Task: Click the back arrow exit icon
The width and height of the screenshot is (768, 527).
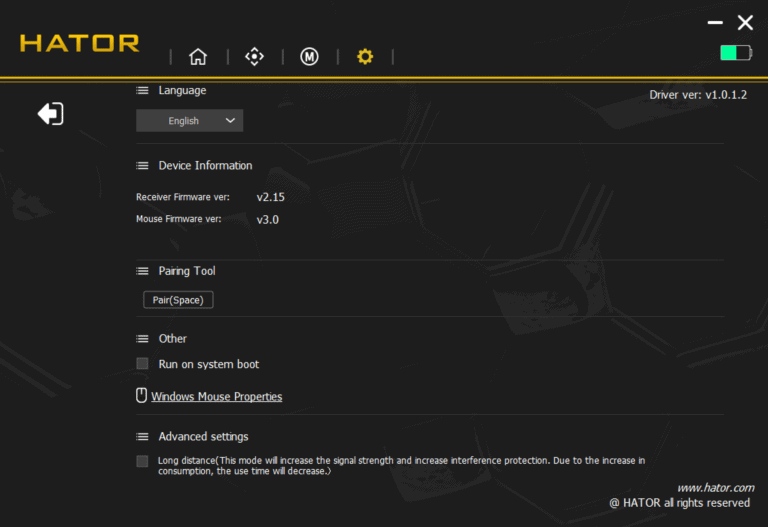Action: point(50,114)
